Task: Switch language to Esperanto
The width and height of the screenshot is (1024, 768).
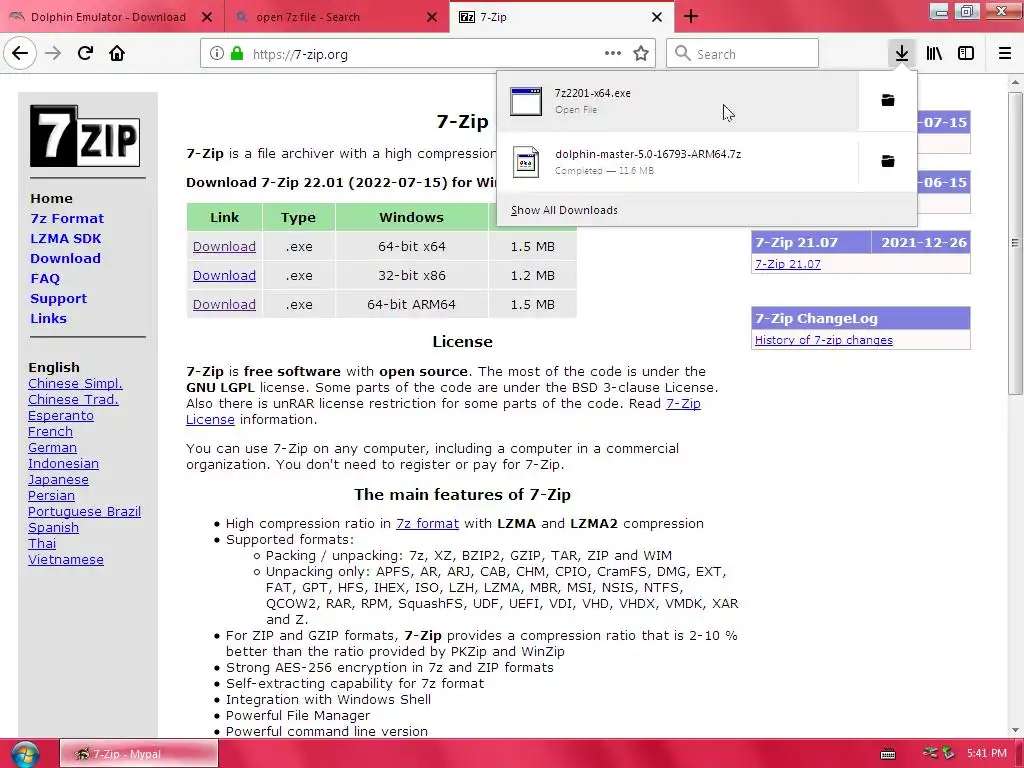Action: coord(61,415)
